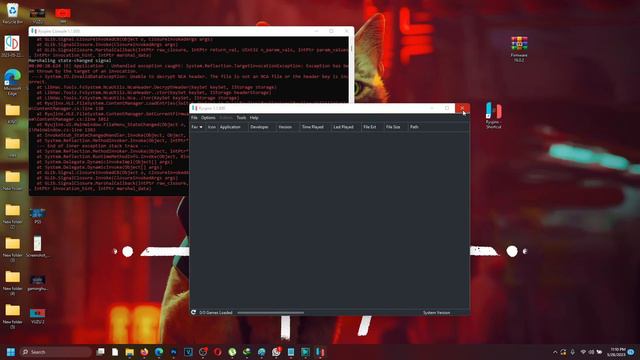Select the New Folder (4) desktop icon
Viewport: 640px width, 360px height.
click(x=12, y=282)
